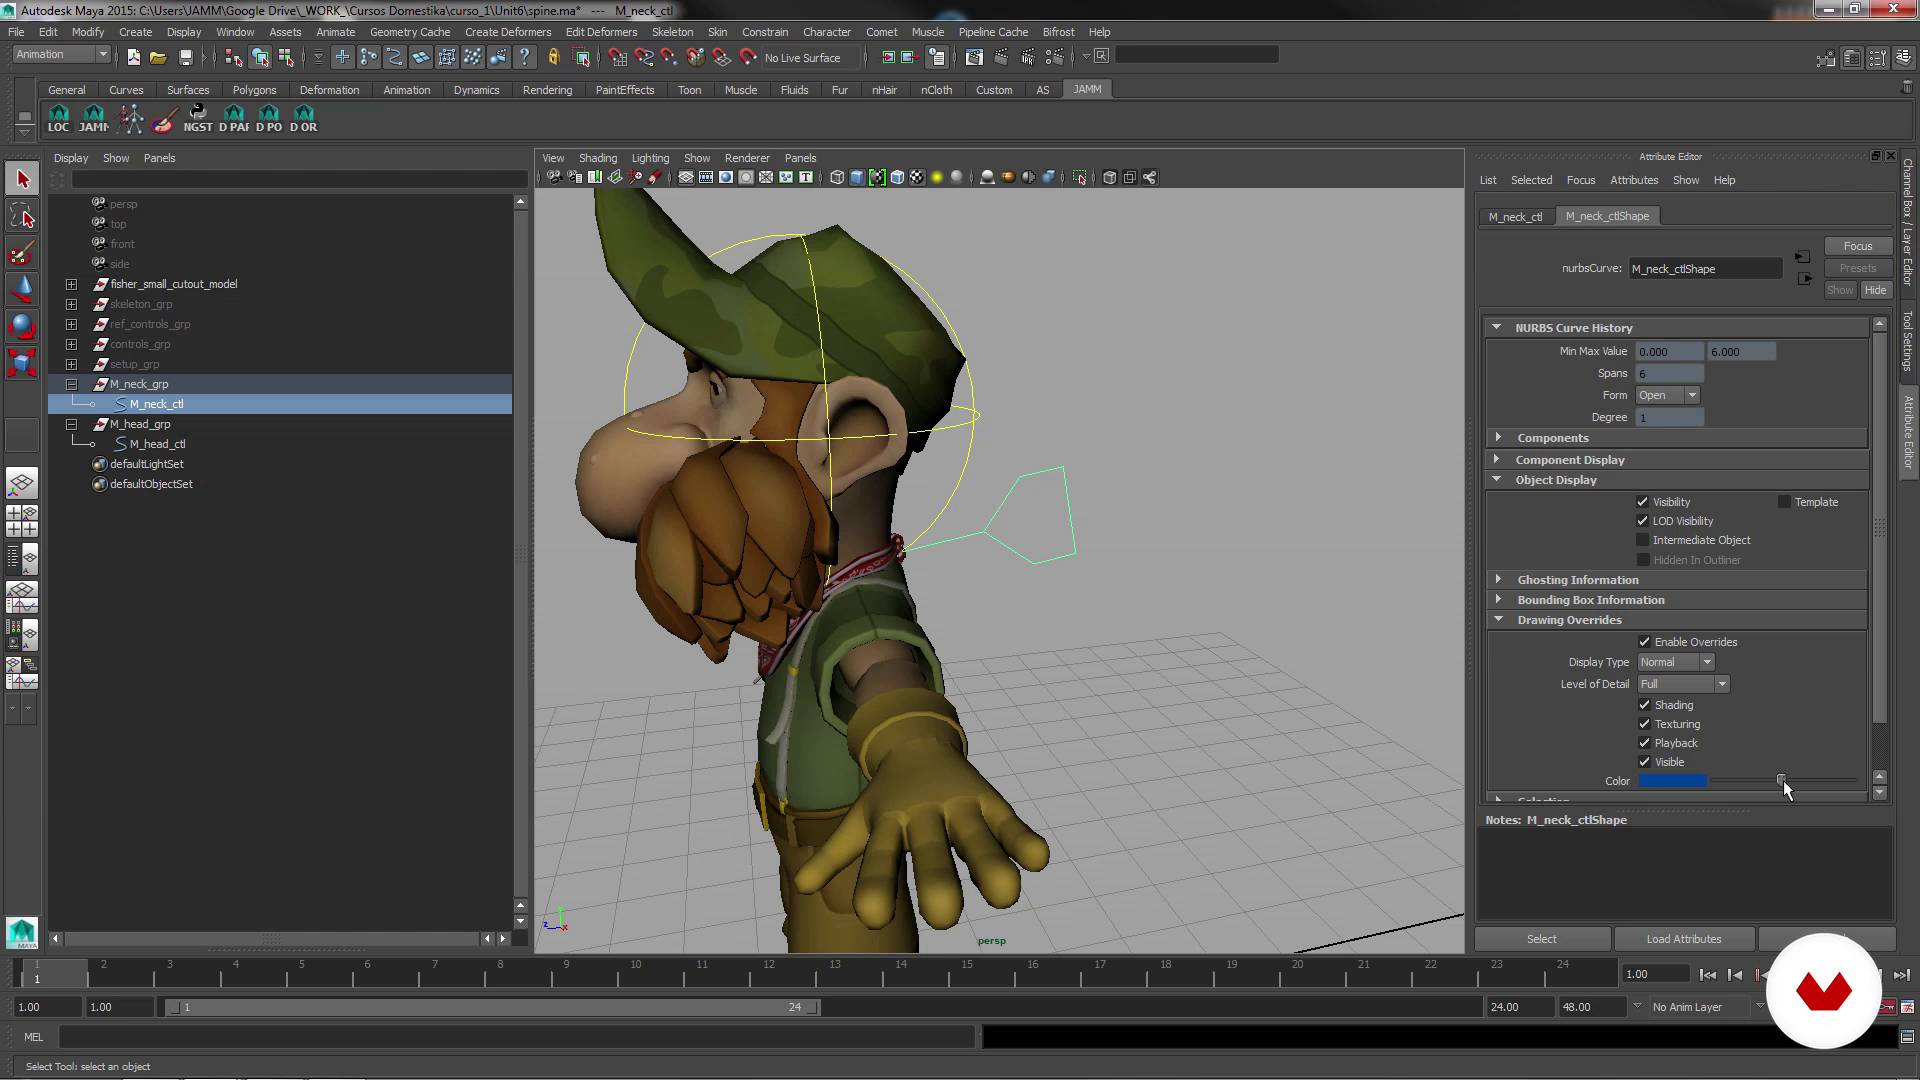Go to start of playback range
Viewport: 1920px width, 1080px height.
click(1708, 974)
